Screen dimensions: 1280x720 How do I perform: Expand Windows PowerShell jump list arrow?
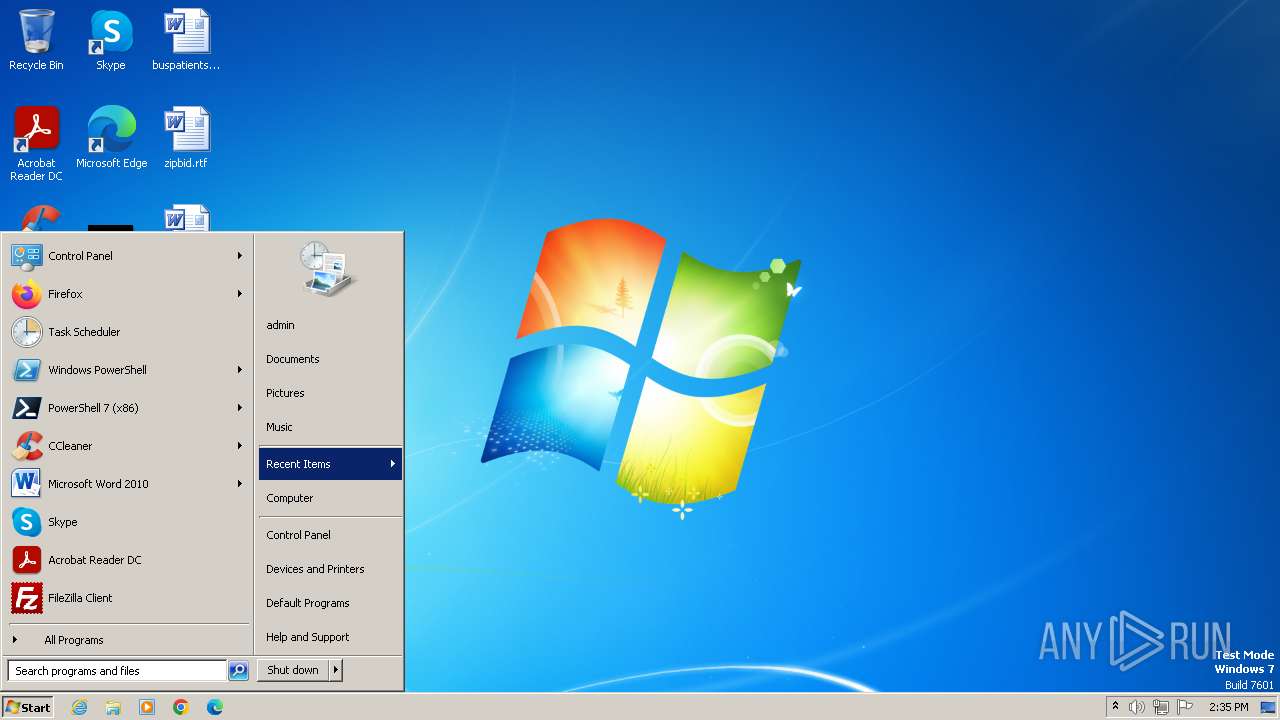(x=240, y=370)
